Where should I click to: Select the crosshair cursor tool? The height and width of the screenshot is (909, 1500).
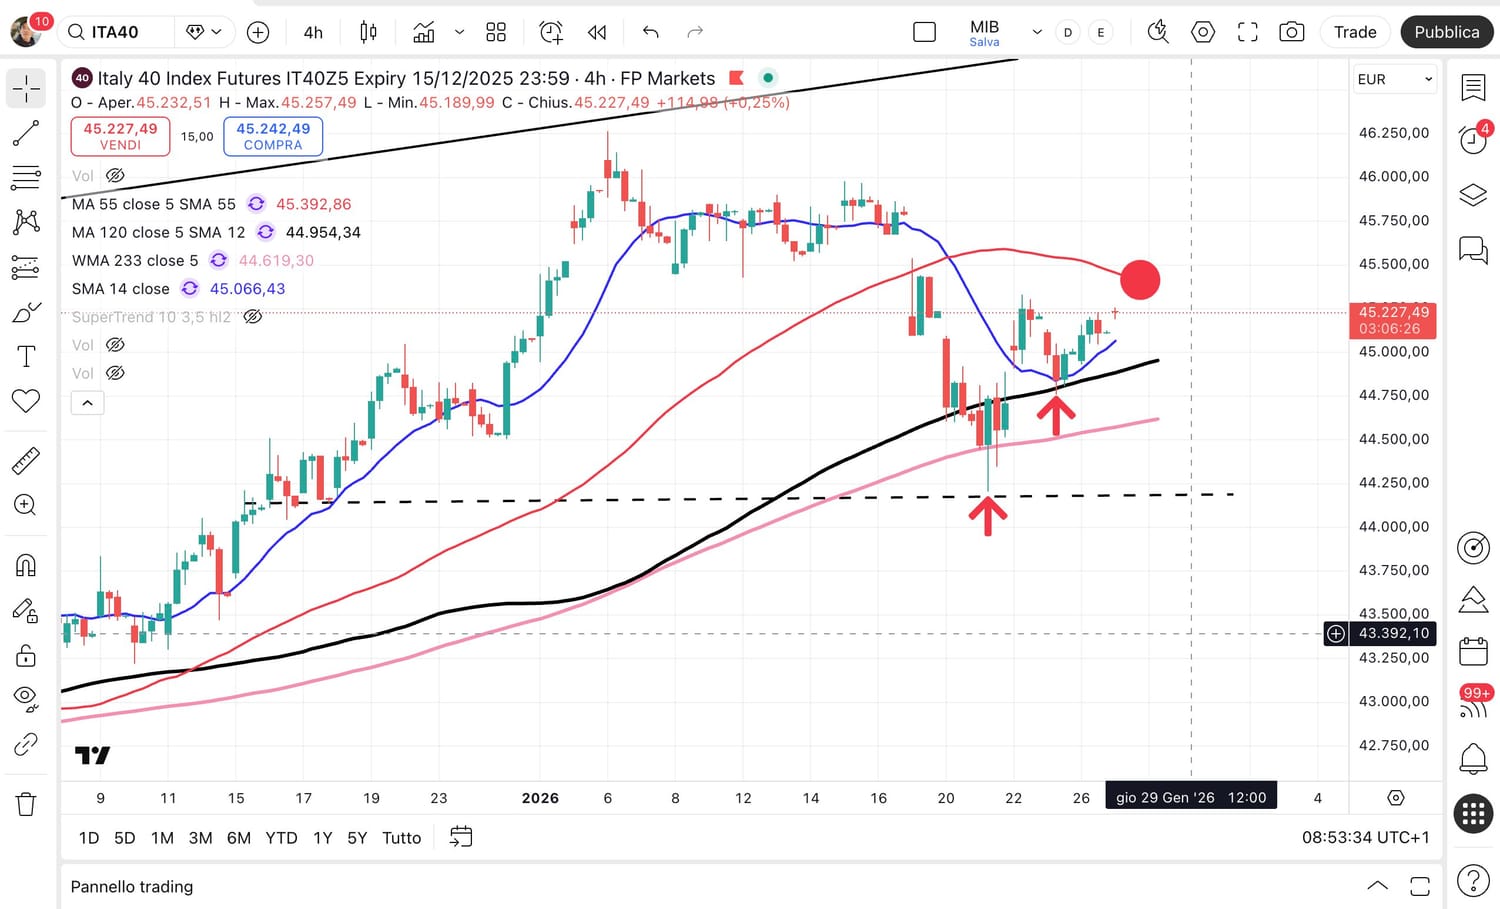coord(26,89)
